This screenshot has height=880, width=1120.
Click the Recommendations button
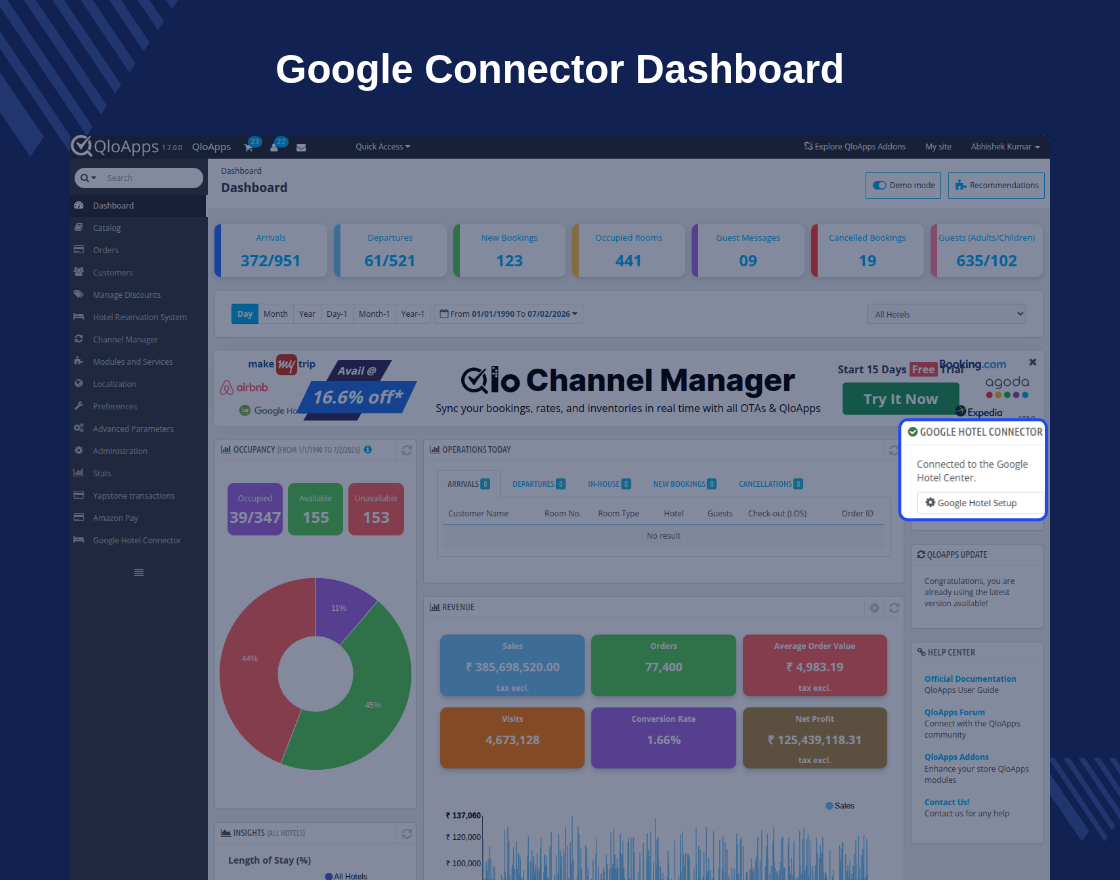[x=996, y=185]
